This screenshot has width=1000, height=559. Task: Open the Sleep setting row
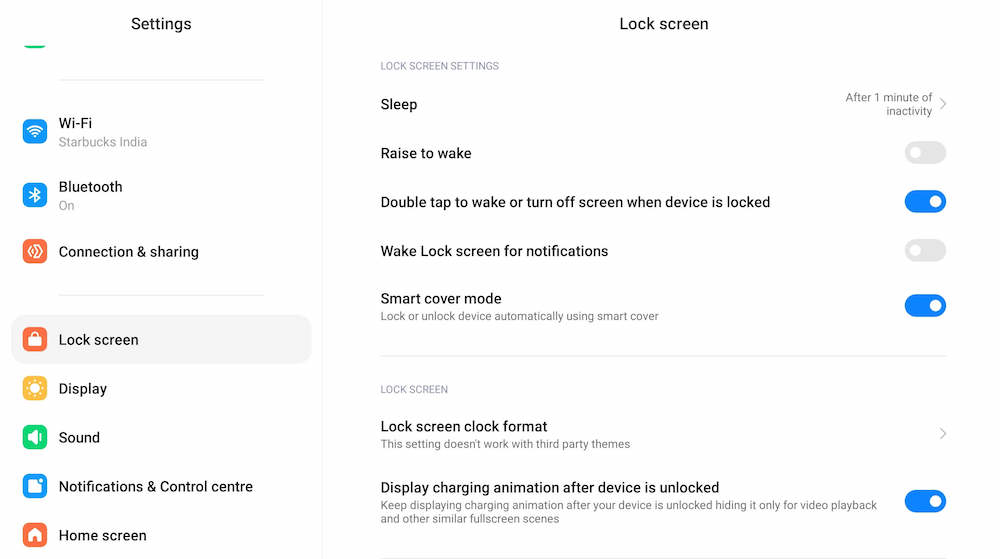[x=399, y=104]
